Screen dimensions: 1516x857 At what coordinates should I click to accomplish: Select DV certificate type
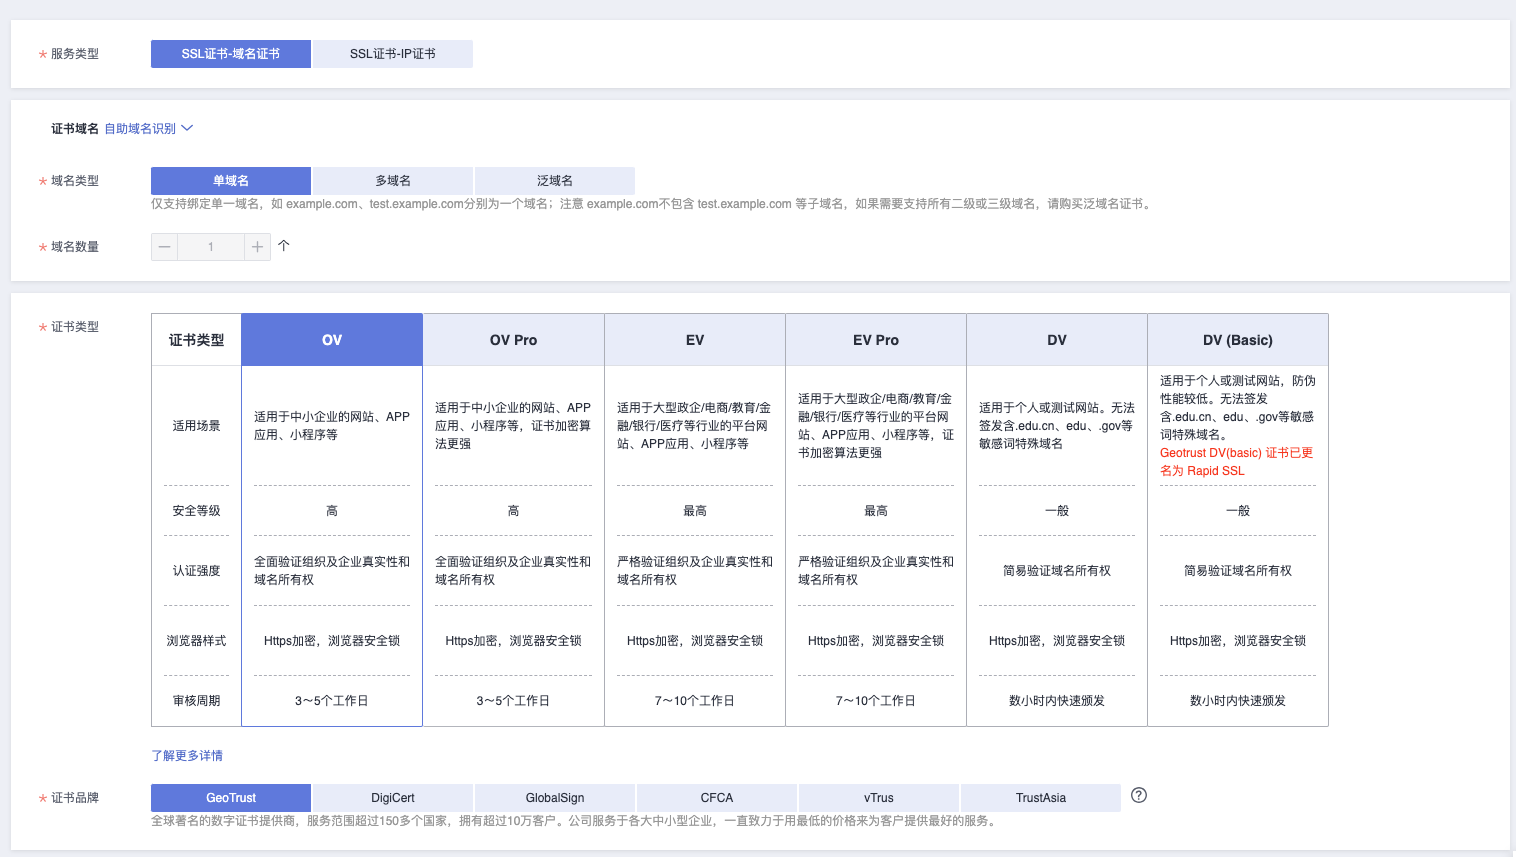pos(1057,340)
